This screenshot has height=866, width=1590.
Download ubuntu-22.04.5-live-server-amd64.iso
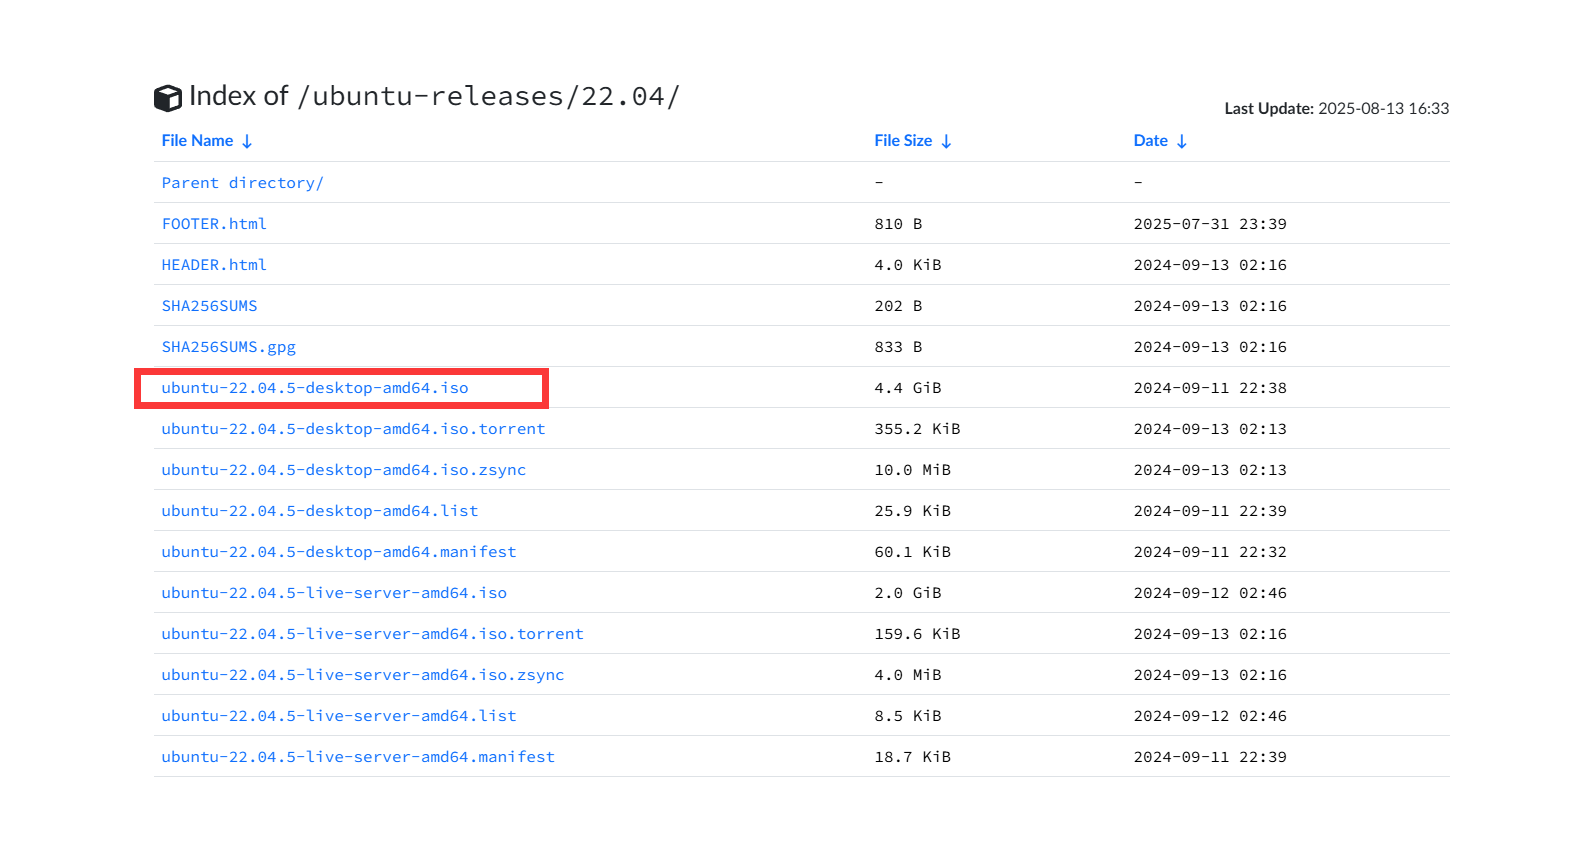pos(334,593)
